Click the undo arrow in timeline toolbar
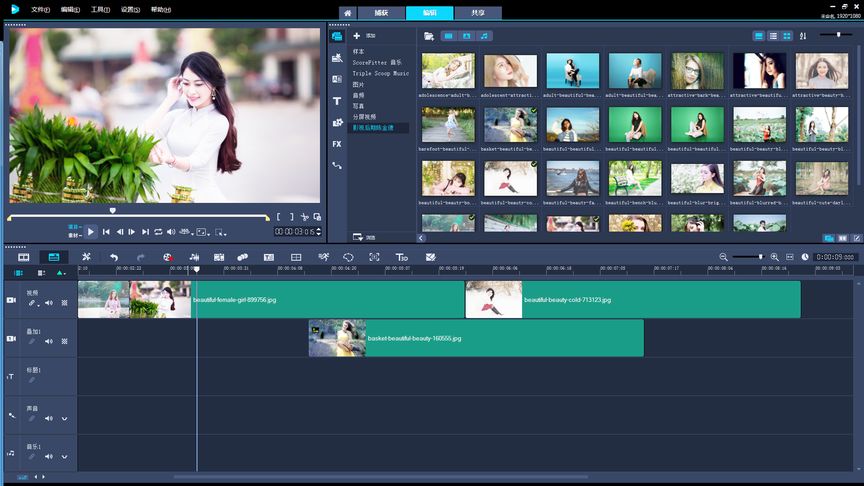The image size is (864, 486). [114, 257]
